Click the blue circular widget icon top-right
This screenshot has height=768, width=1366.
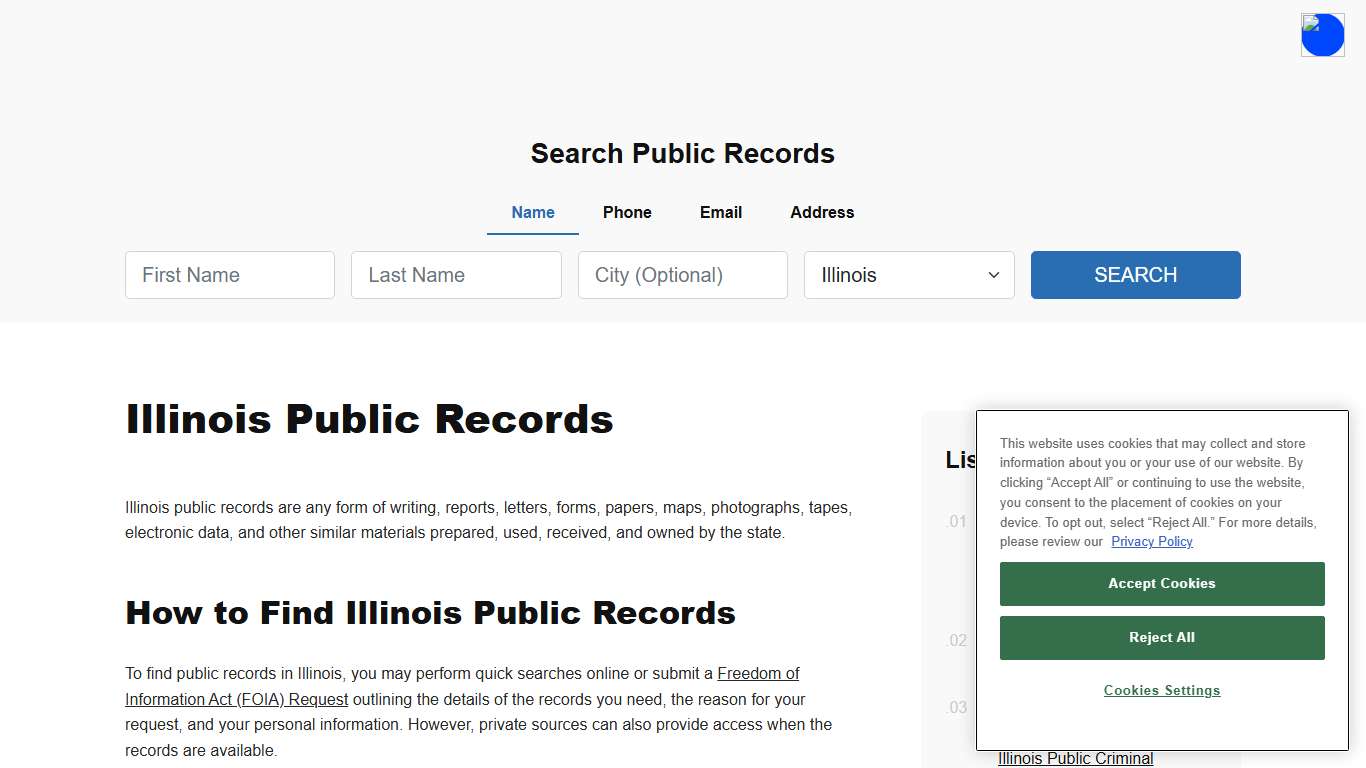(x=1322, y=34)
